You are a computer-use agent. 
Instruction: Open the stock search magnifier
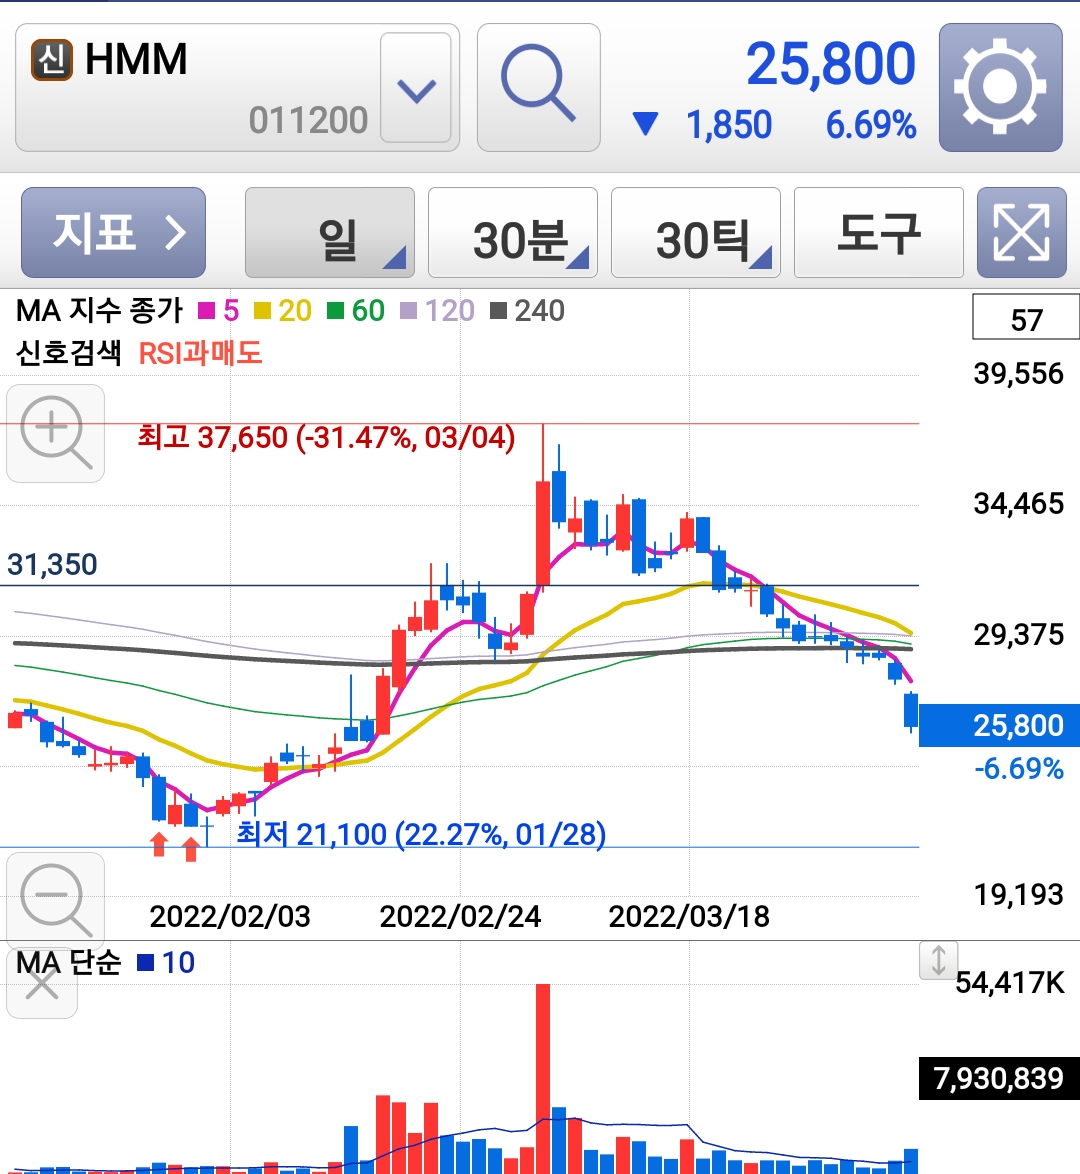coord(538,88)
